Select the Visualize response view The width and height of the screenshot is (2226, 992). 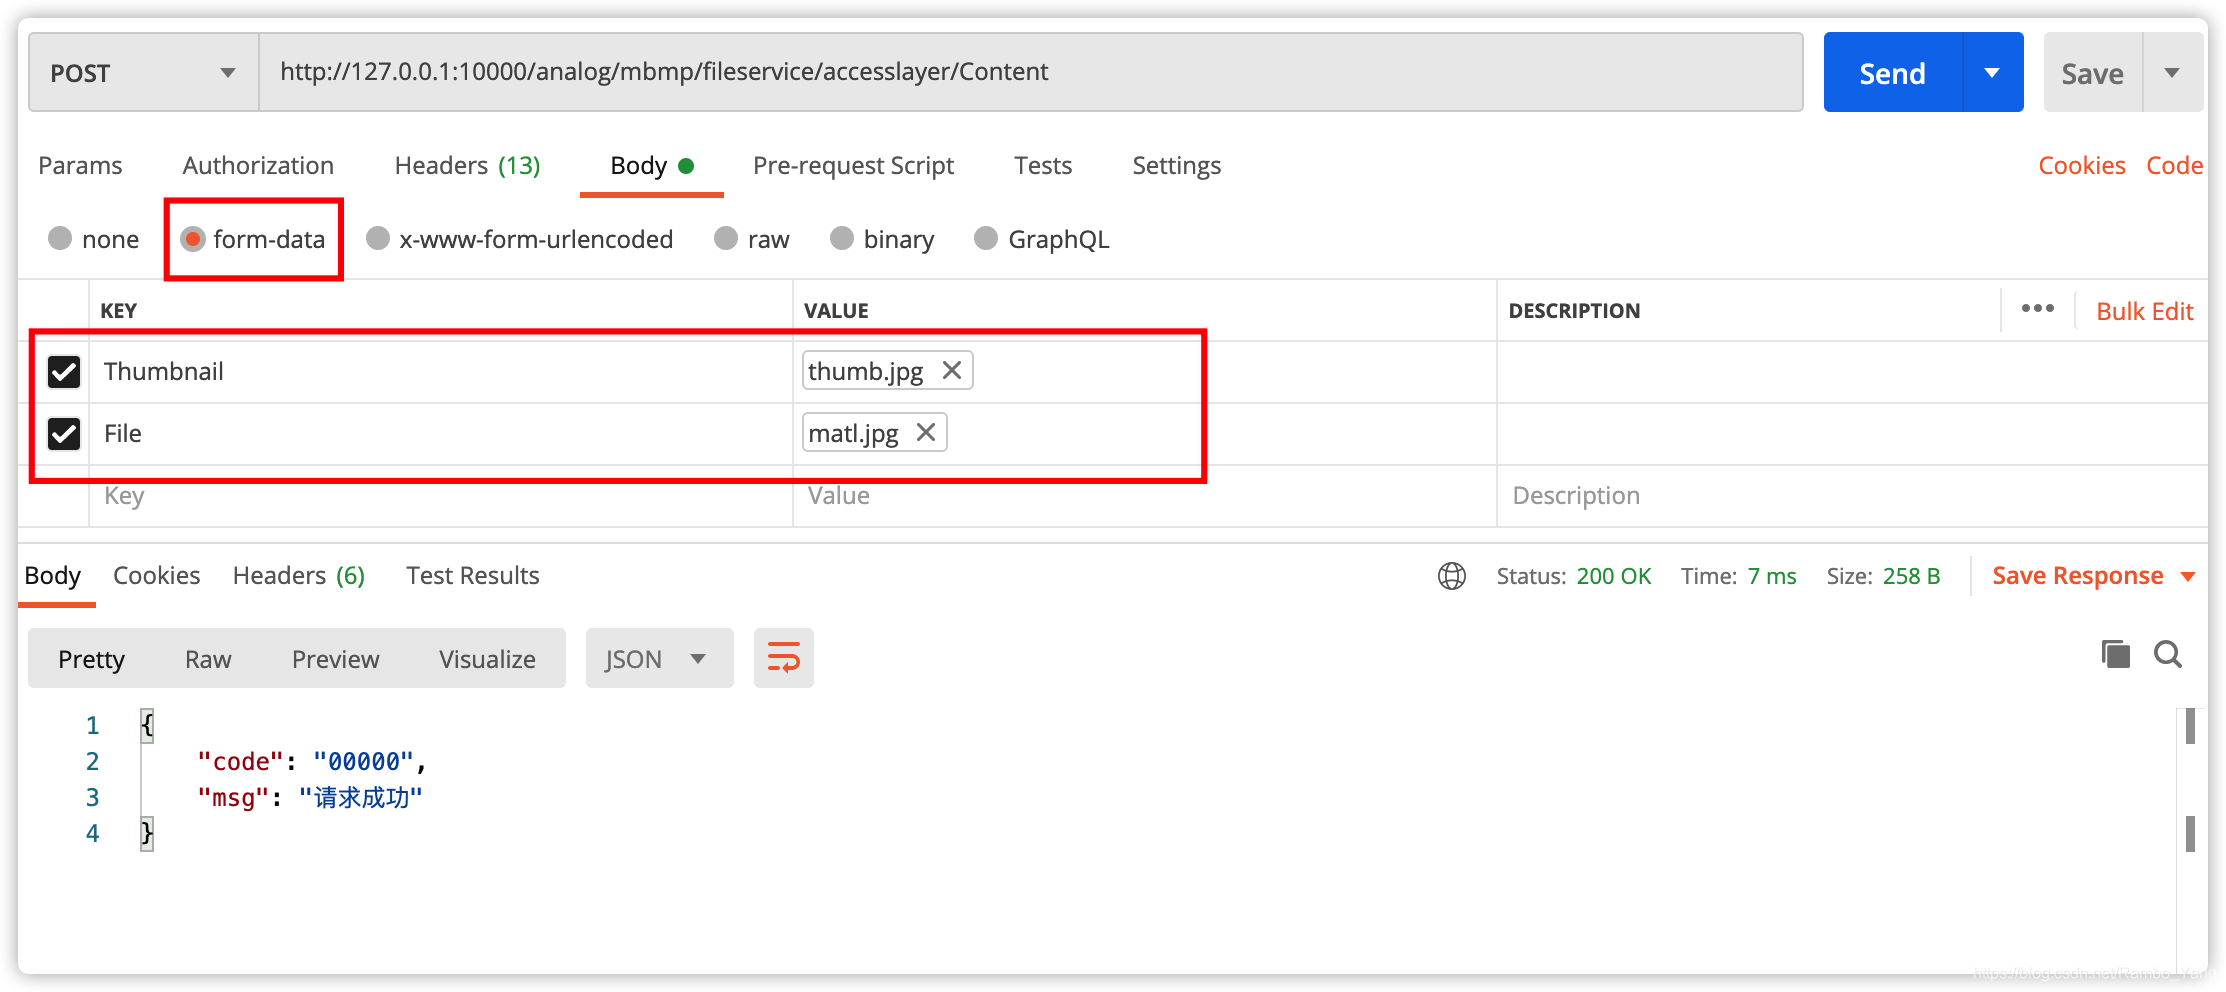(x=487, y=659)
